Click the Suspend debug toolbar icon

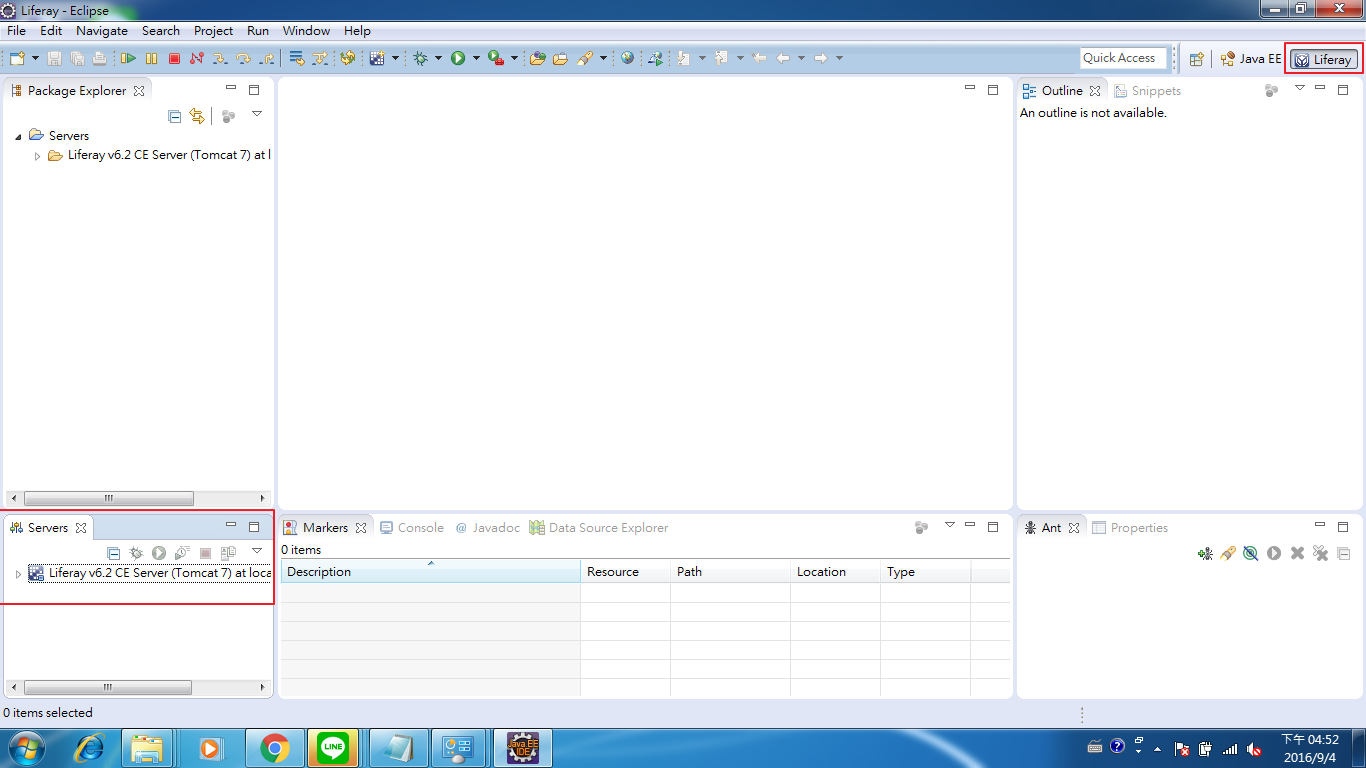(x=151, y=59)
